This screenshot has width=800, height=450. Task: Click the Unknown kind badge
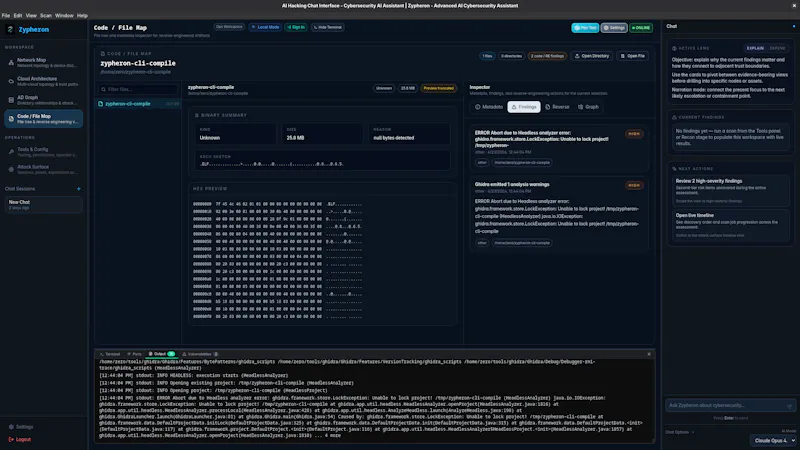[384, 88]
